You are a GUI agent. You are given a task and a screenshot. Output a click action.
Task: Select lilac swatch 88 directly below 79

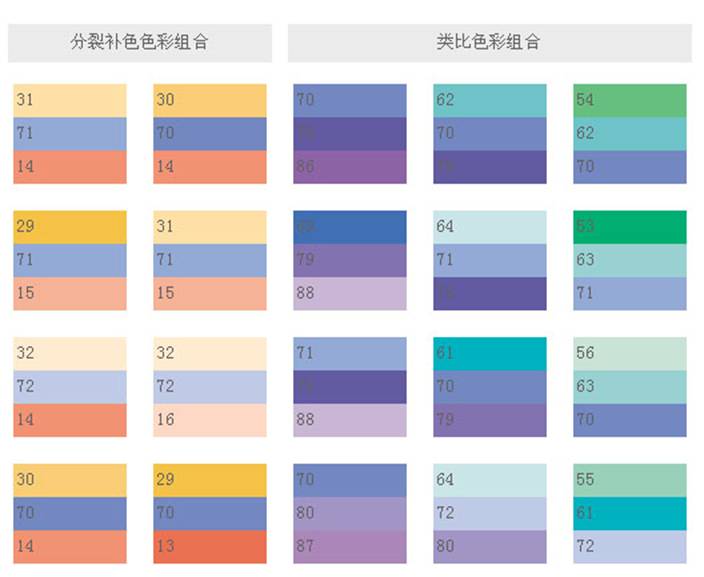point(350,293)
